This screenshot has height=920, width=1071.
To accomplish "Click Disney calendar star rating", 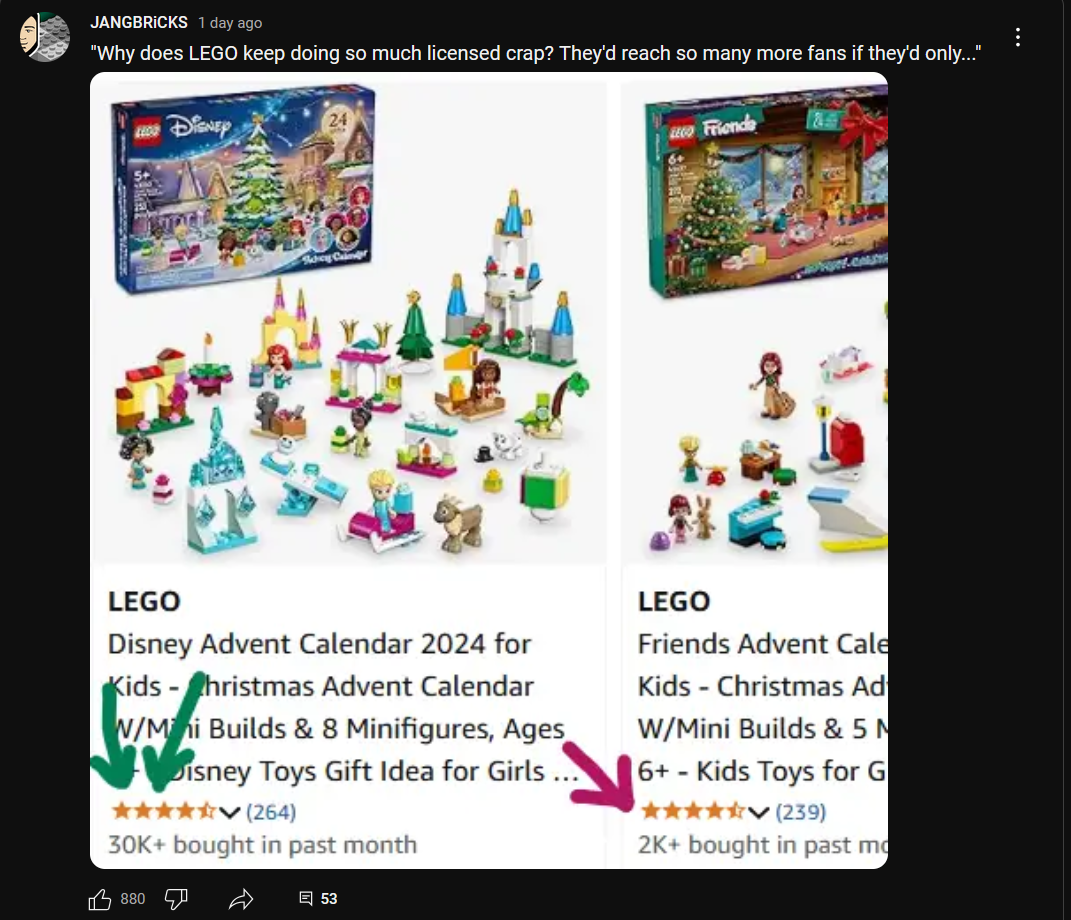I will pos(164,811).
